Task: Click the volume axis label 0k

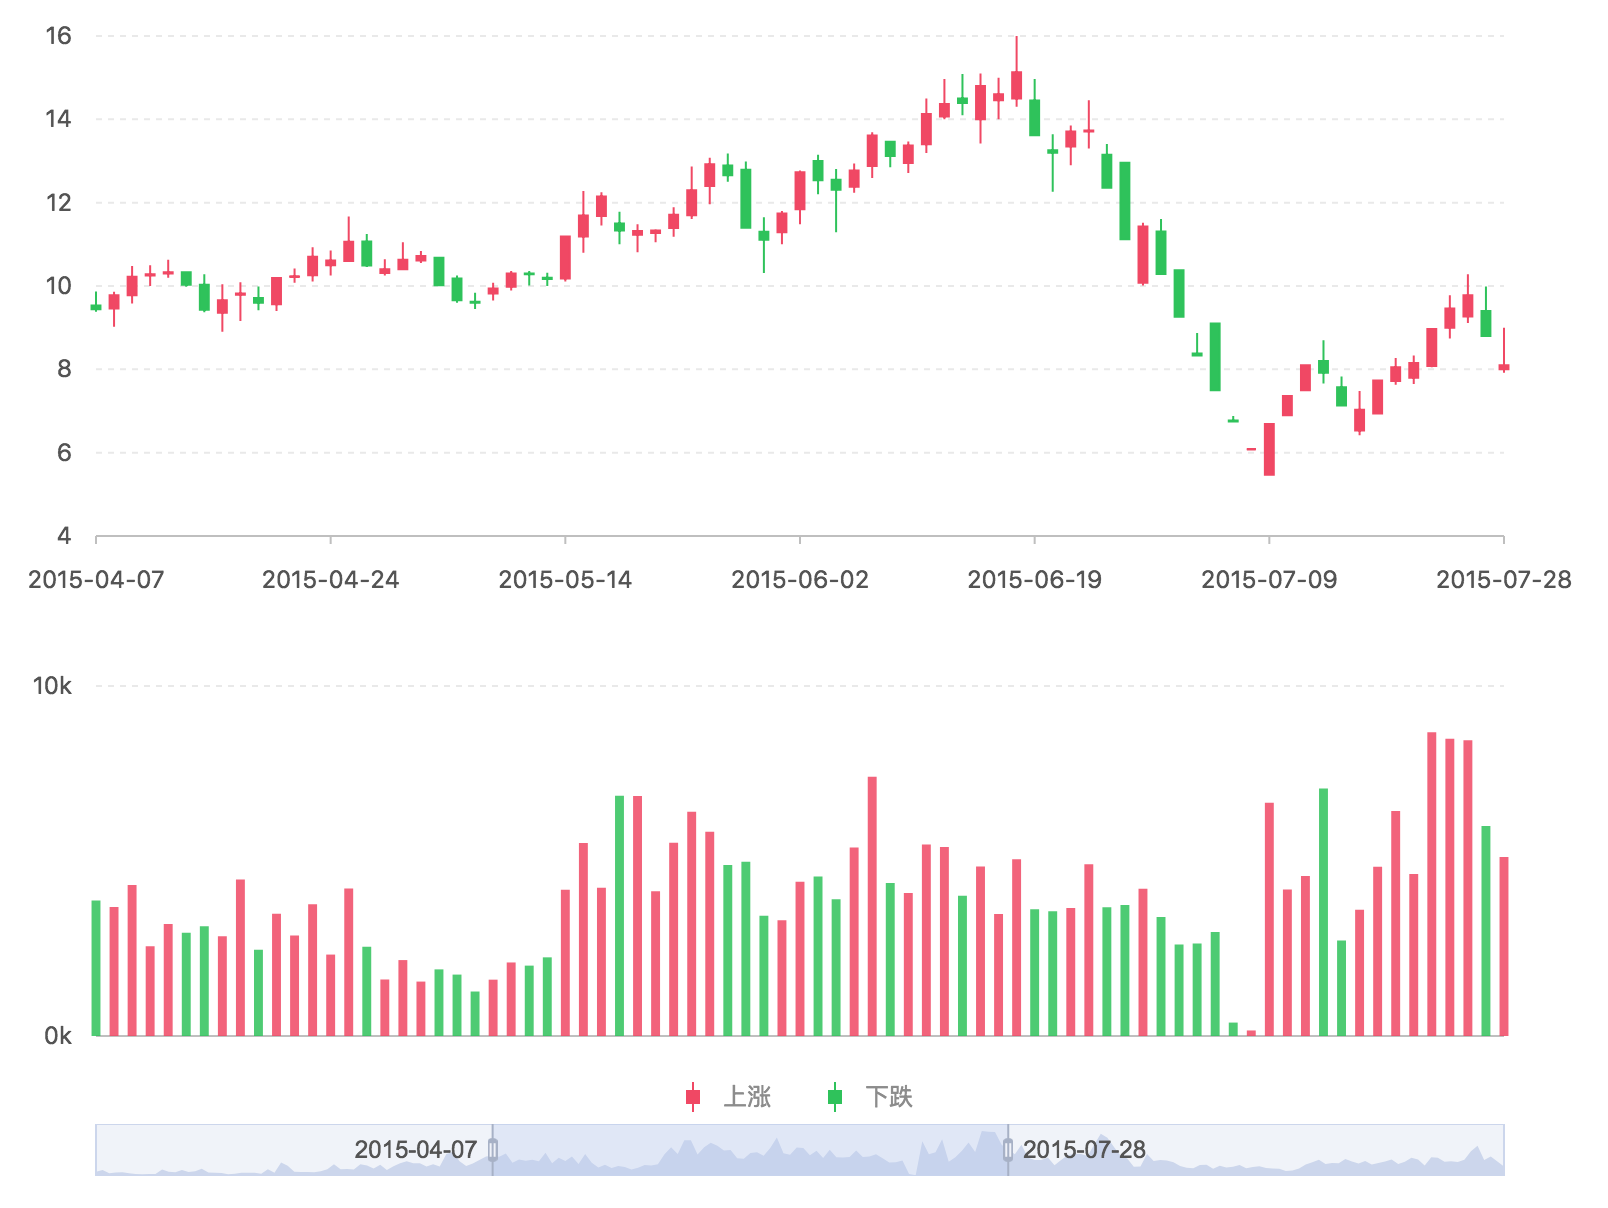Action: click(58, 1036)
